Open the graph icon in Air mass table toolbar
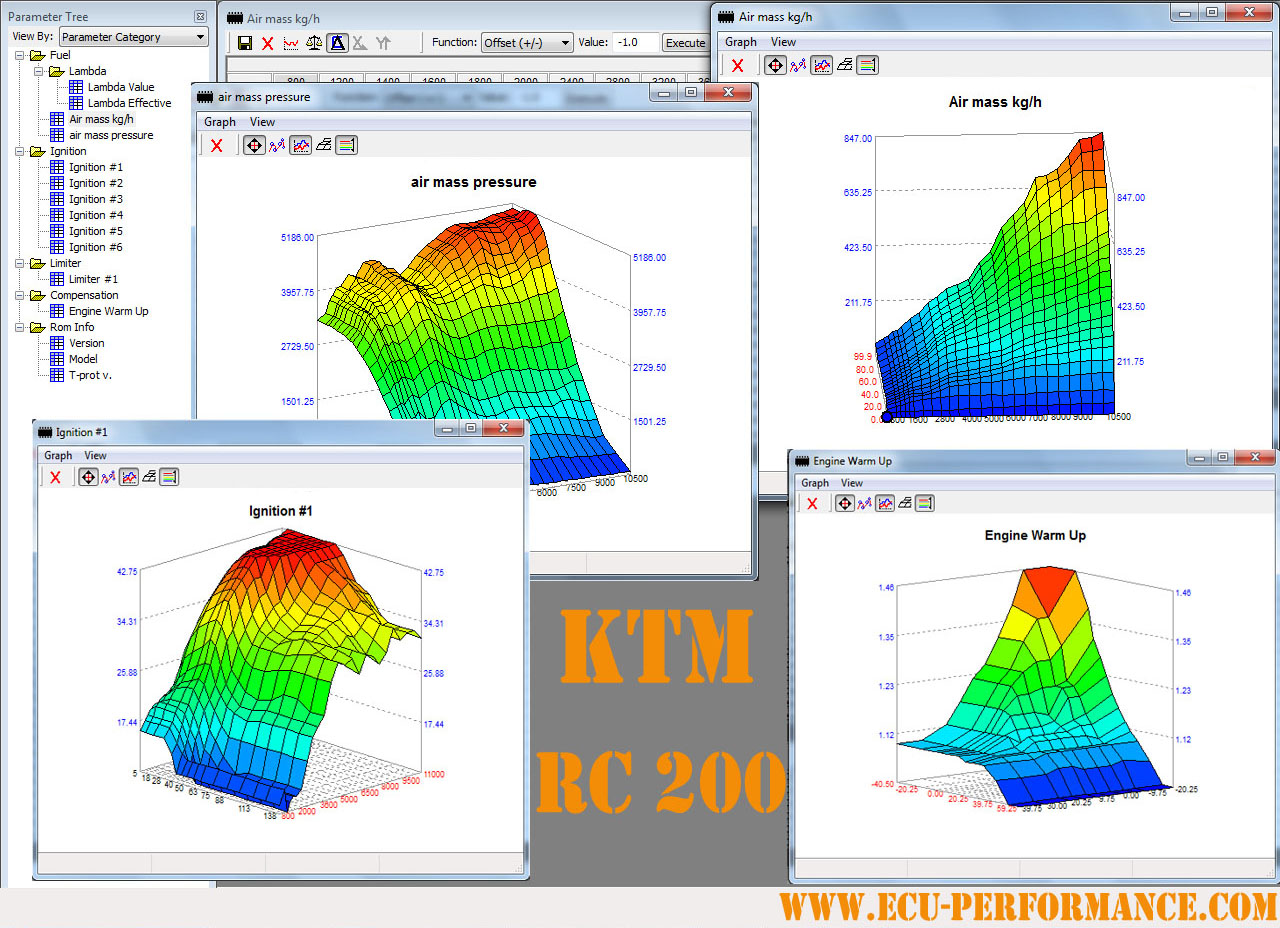 coord(291,43)
